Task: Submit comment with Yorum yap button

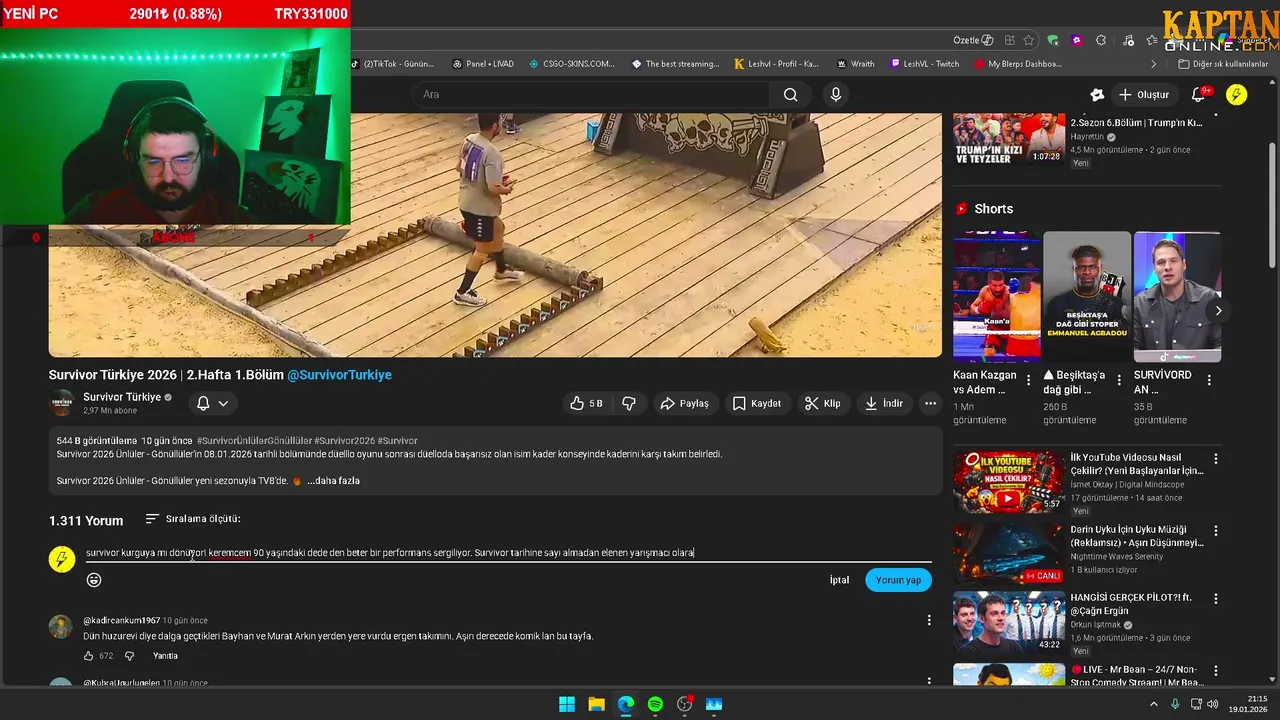Action: [x=898, y=580]
